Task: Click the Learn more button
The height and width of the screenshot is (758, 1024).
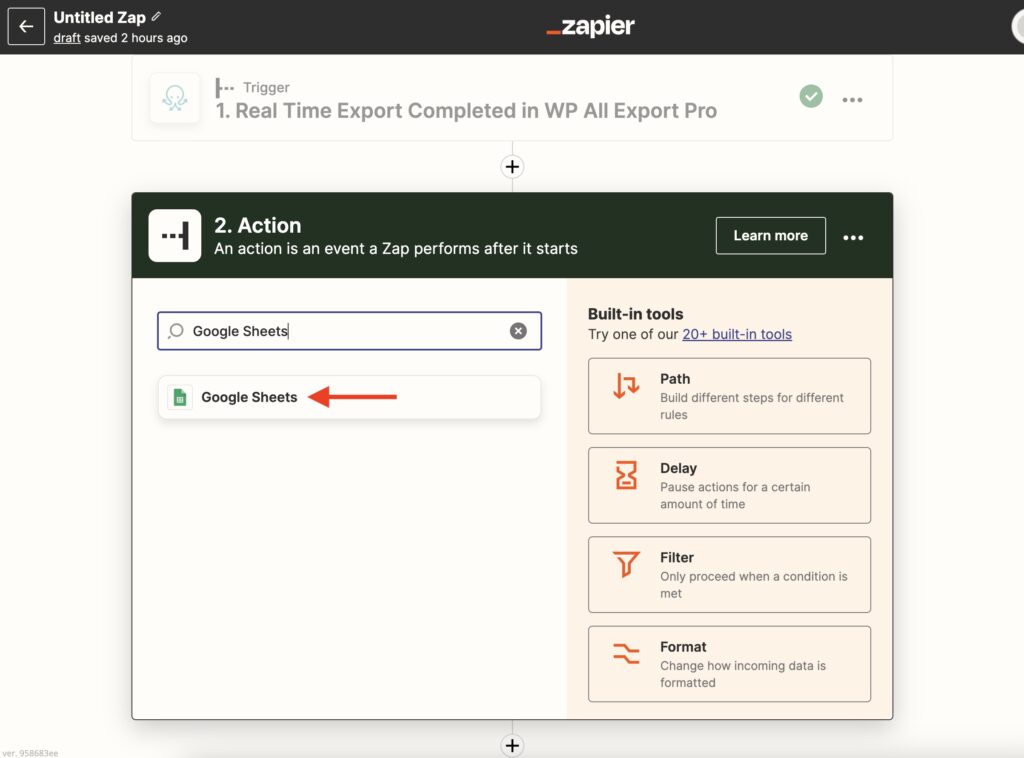Action: pyautogui.click(x=770, y=235)
